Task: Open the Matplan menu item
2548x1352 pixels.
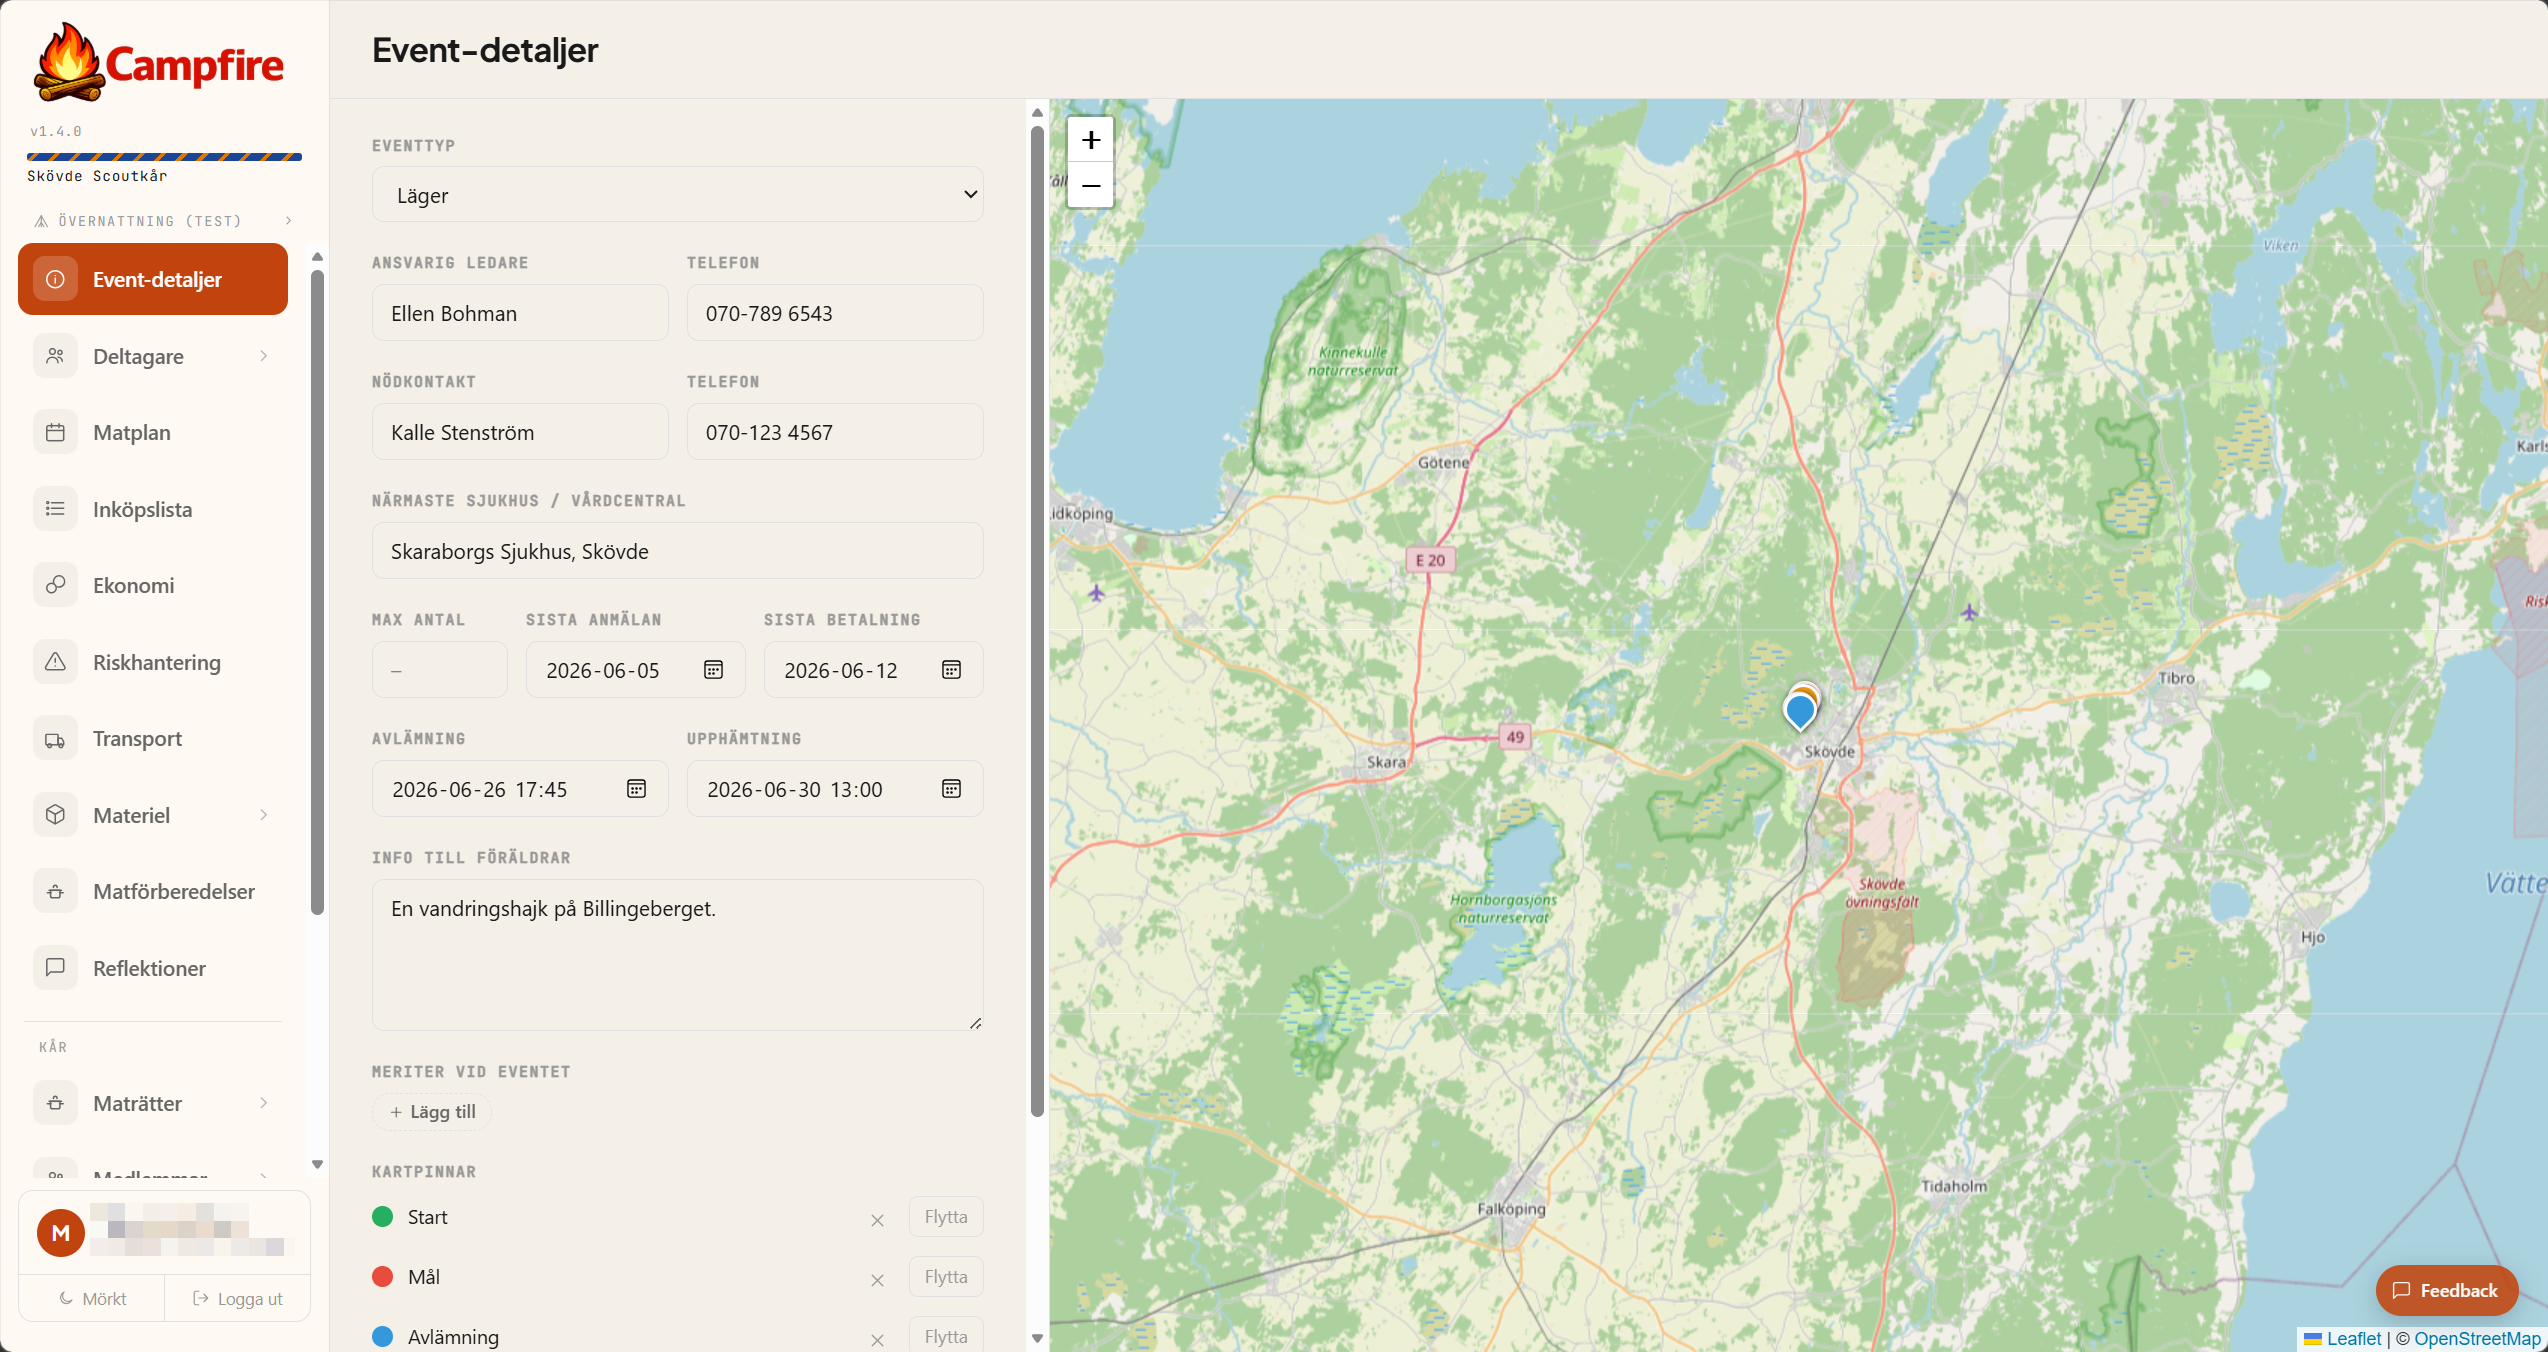Action: click(153, 432)
